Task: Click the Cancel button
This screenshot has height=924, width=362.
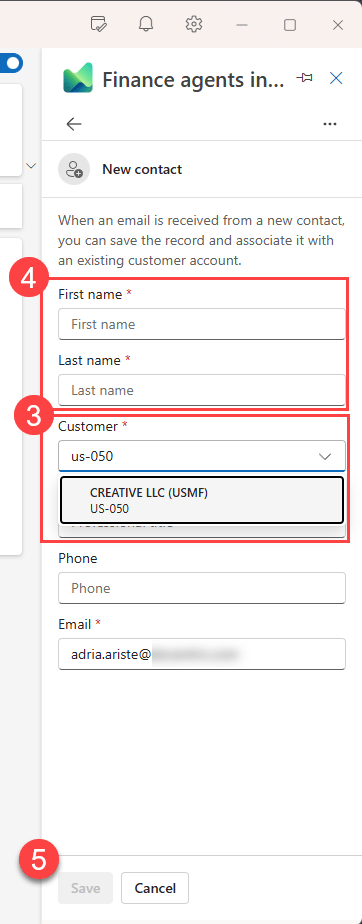Action: pos(155,888)
